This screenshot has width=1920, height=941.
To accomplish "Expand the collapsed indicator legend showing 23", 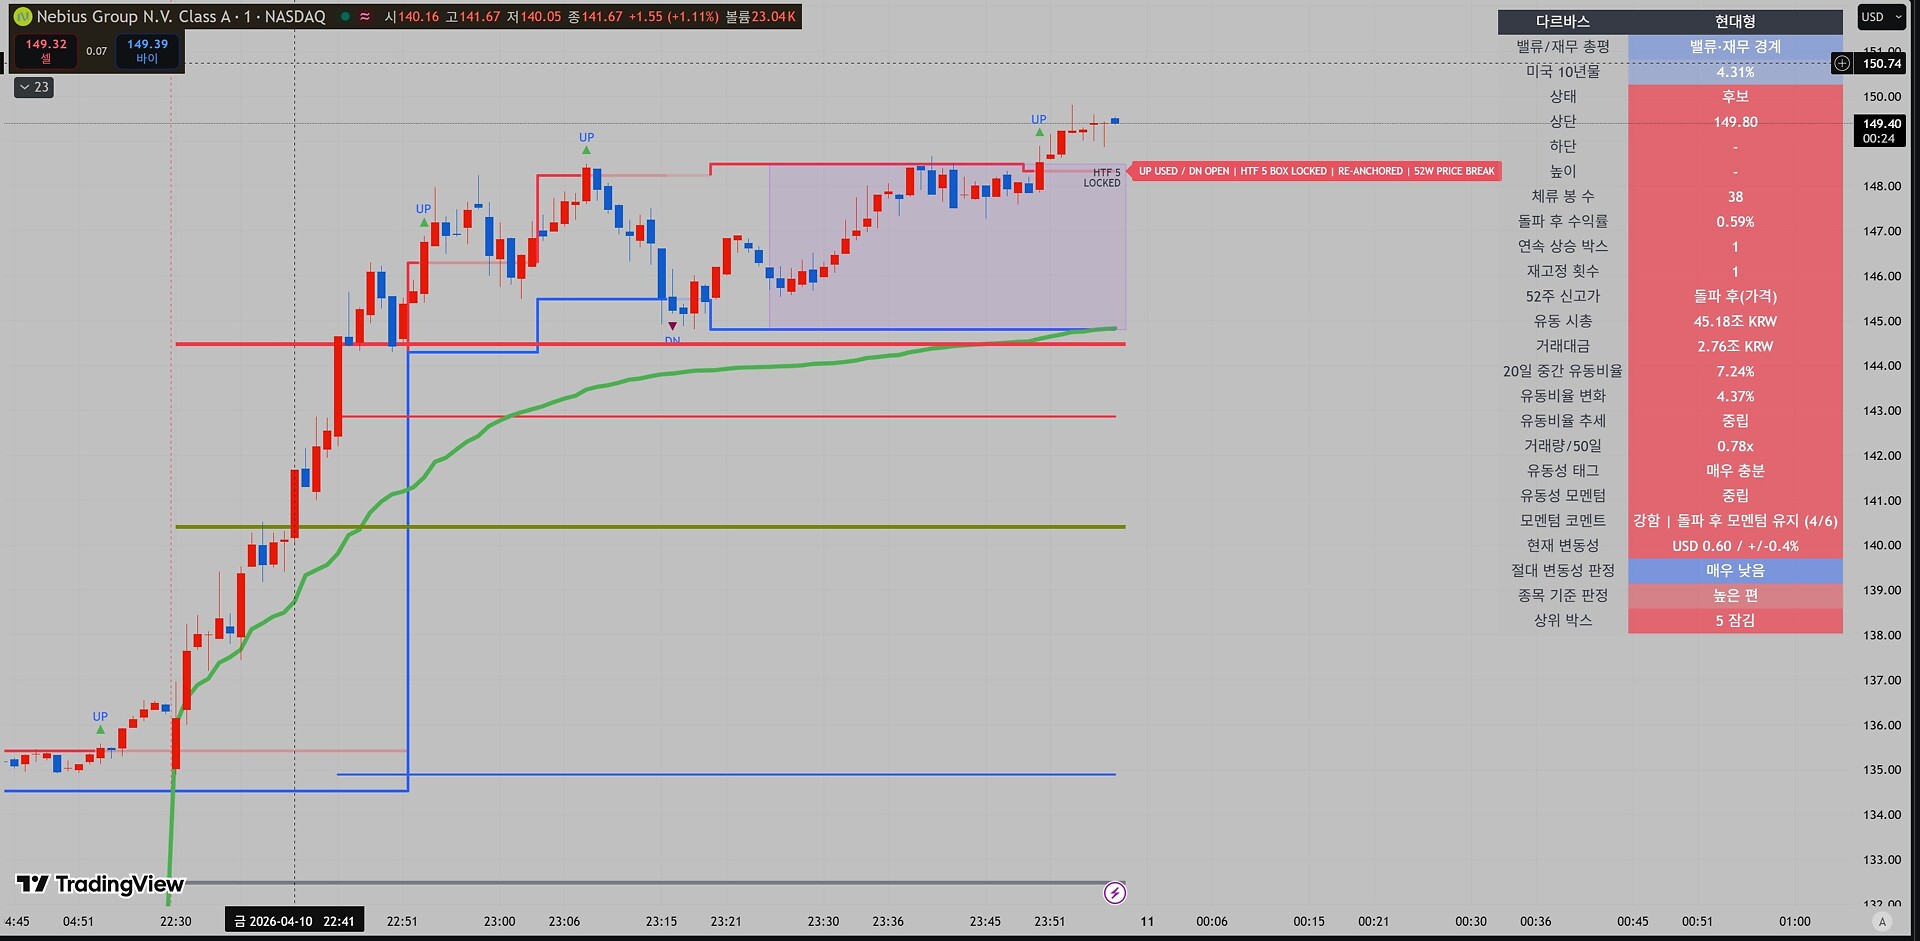I will [34, 87].
